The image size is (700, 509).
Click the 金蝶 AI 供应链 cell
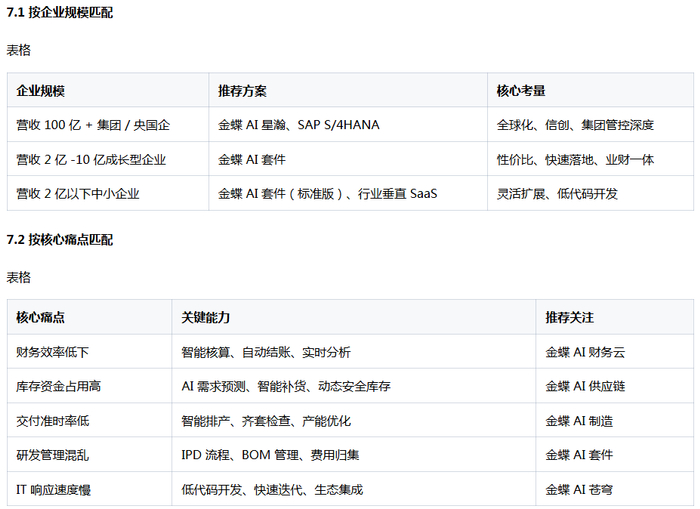tap(615, 386)
